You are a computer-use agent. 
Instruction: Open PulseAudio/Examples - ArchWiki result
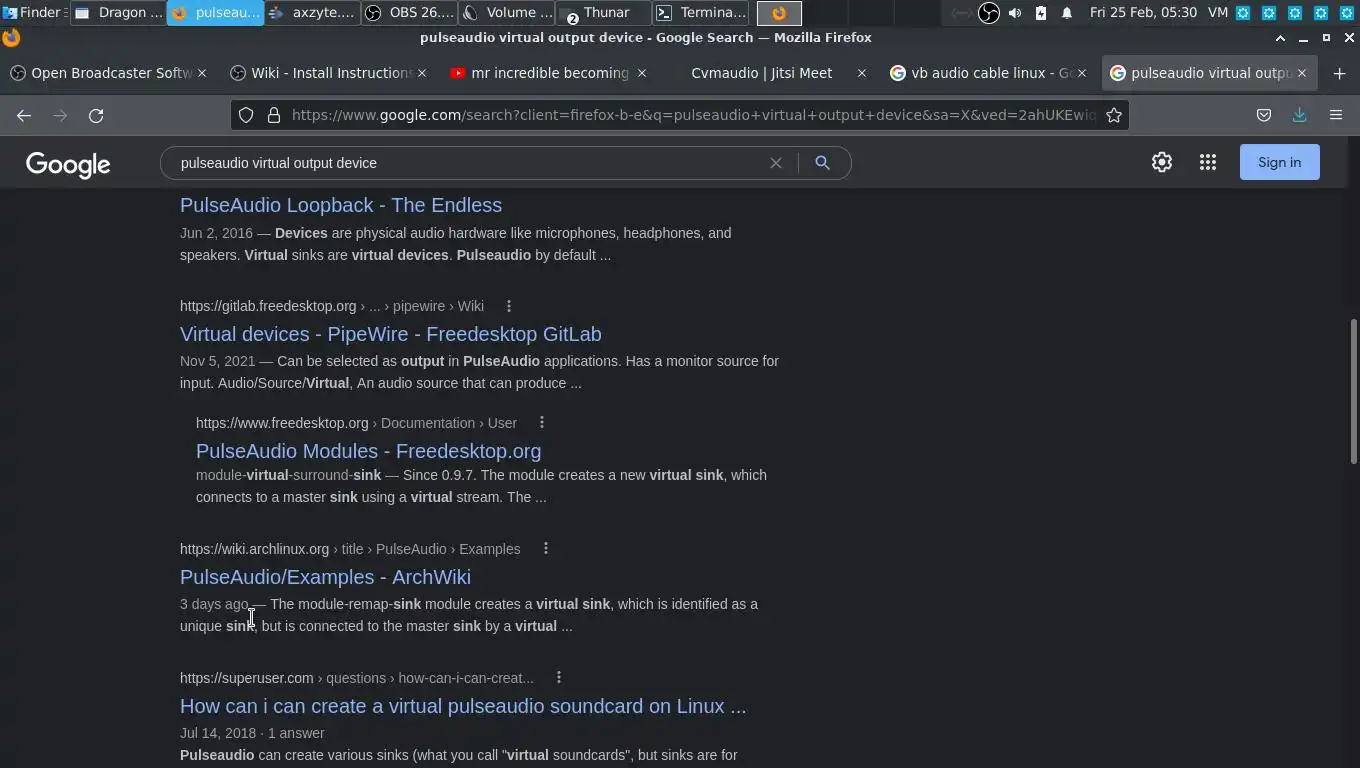325,577
